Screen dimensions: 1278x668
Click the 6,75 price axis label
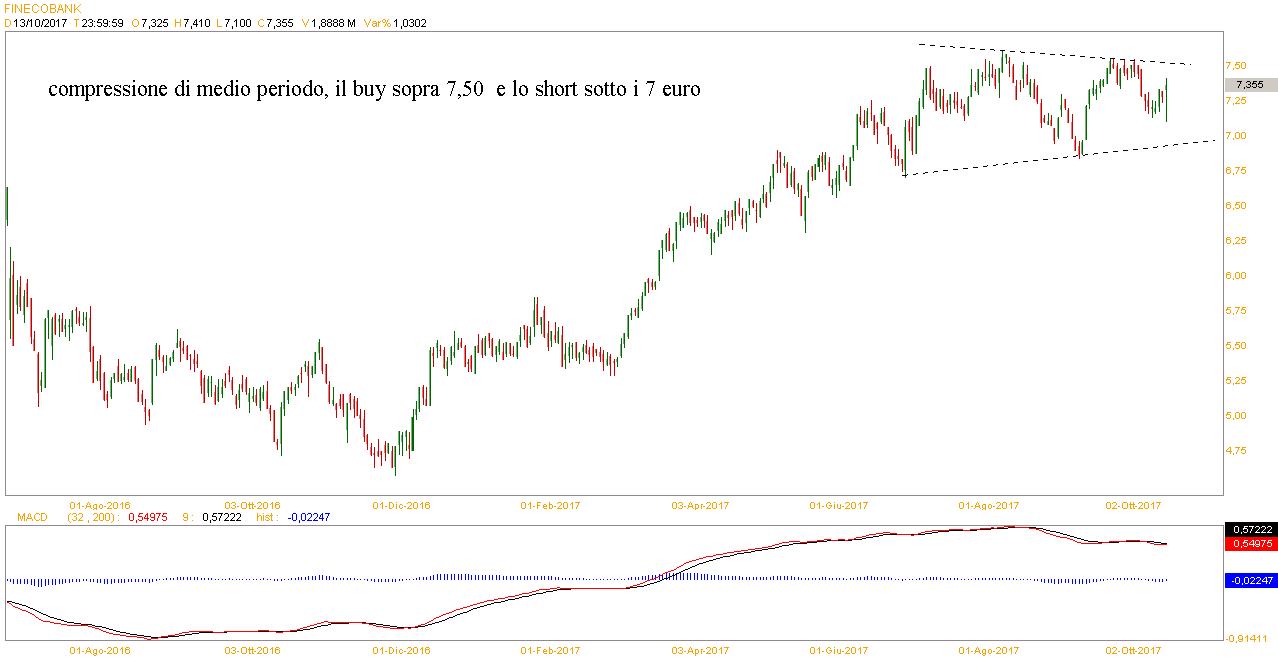(x=1236, y=171)
